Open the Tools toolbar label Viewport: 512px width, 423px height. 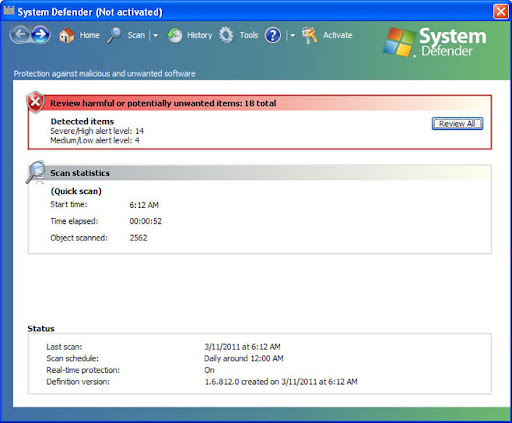pyautogui.click(x=249, y=35)
